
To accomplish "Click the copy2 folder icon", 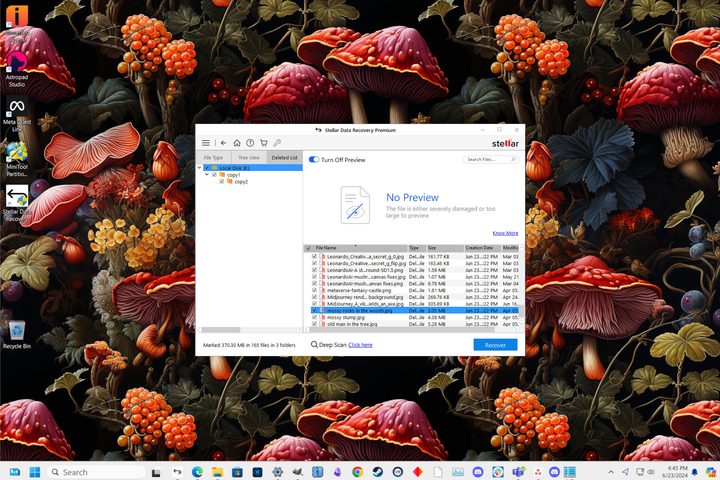I will pos(230,181).
